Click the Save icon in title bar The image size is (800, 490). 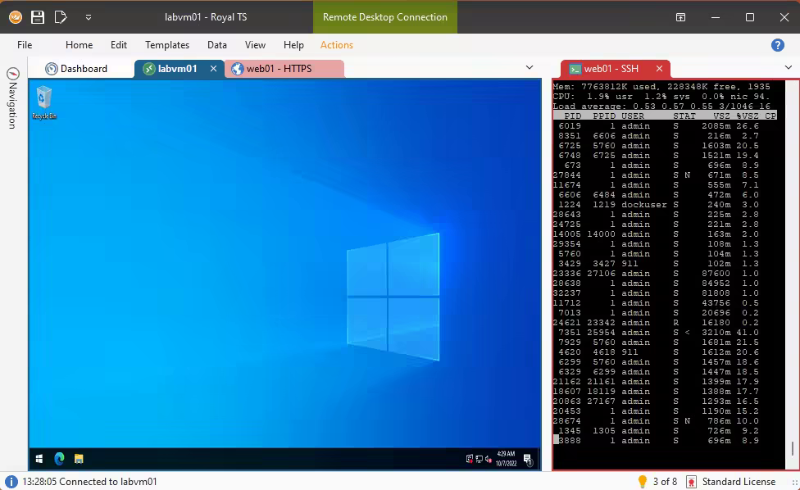point(37,17)
